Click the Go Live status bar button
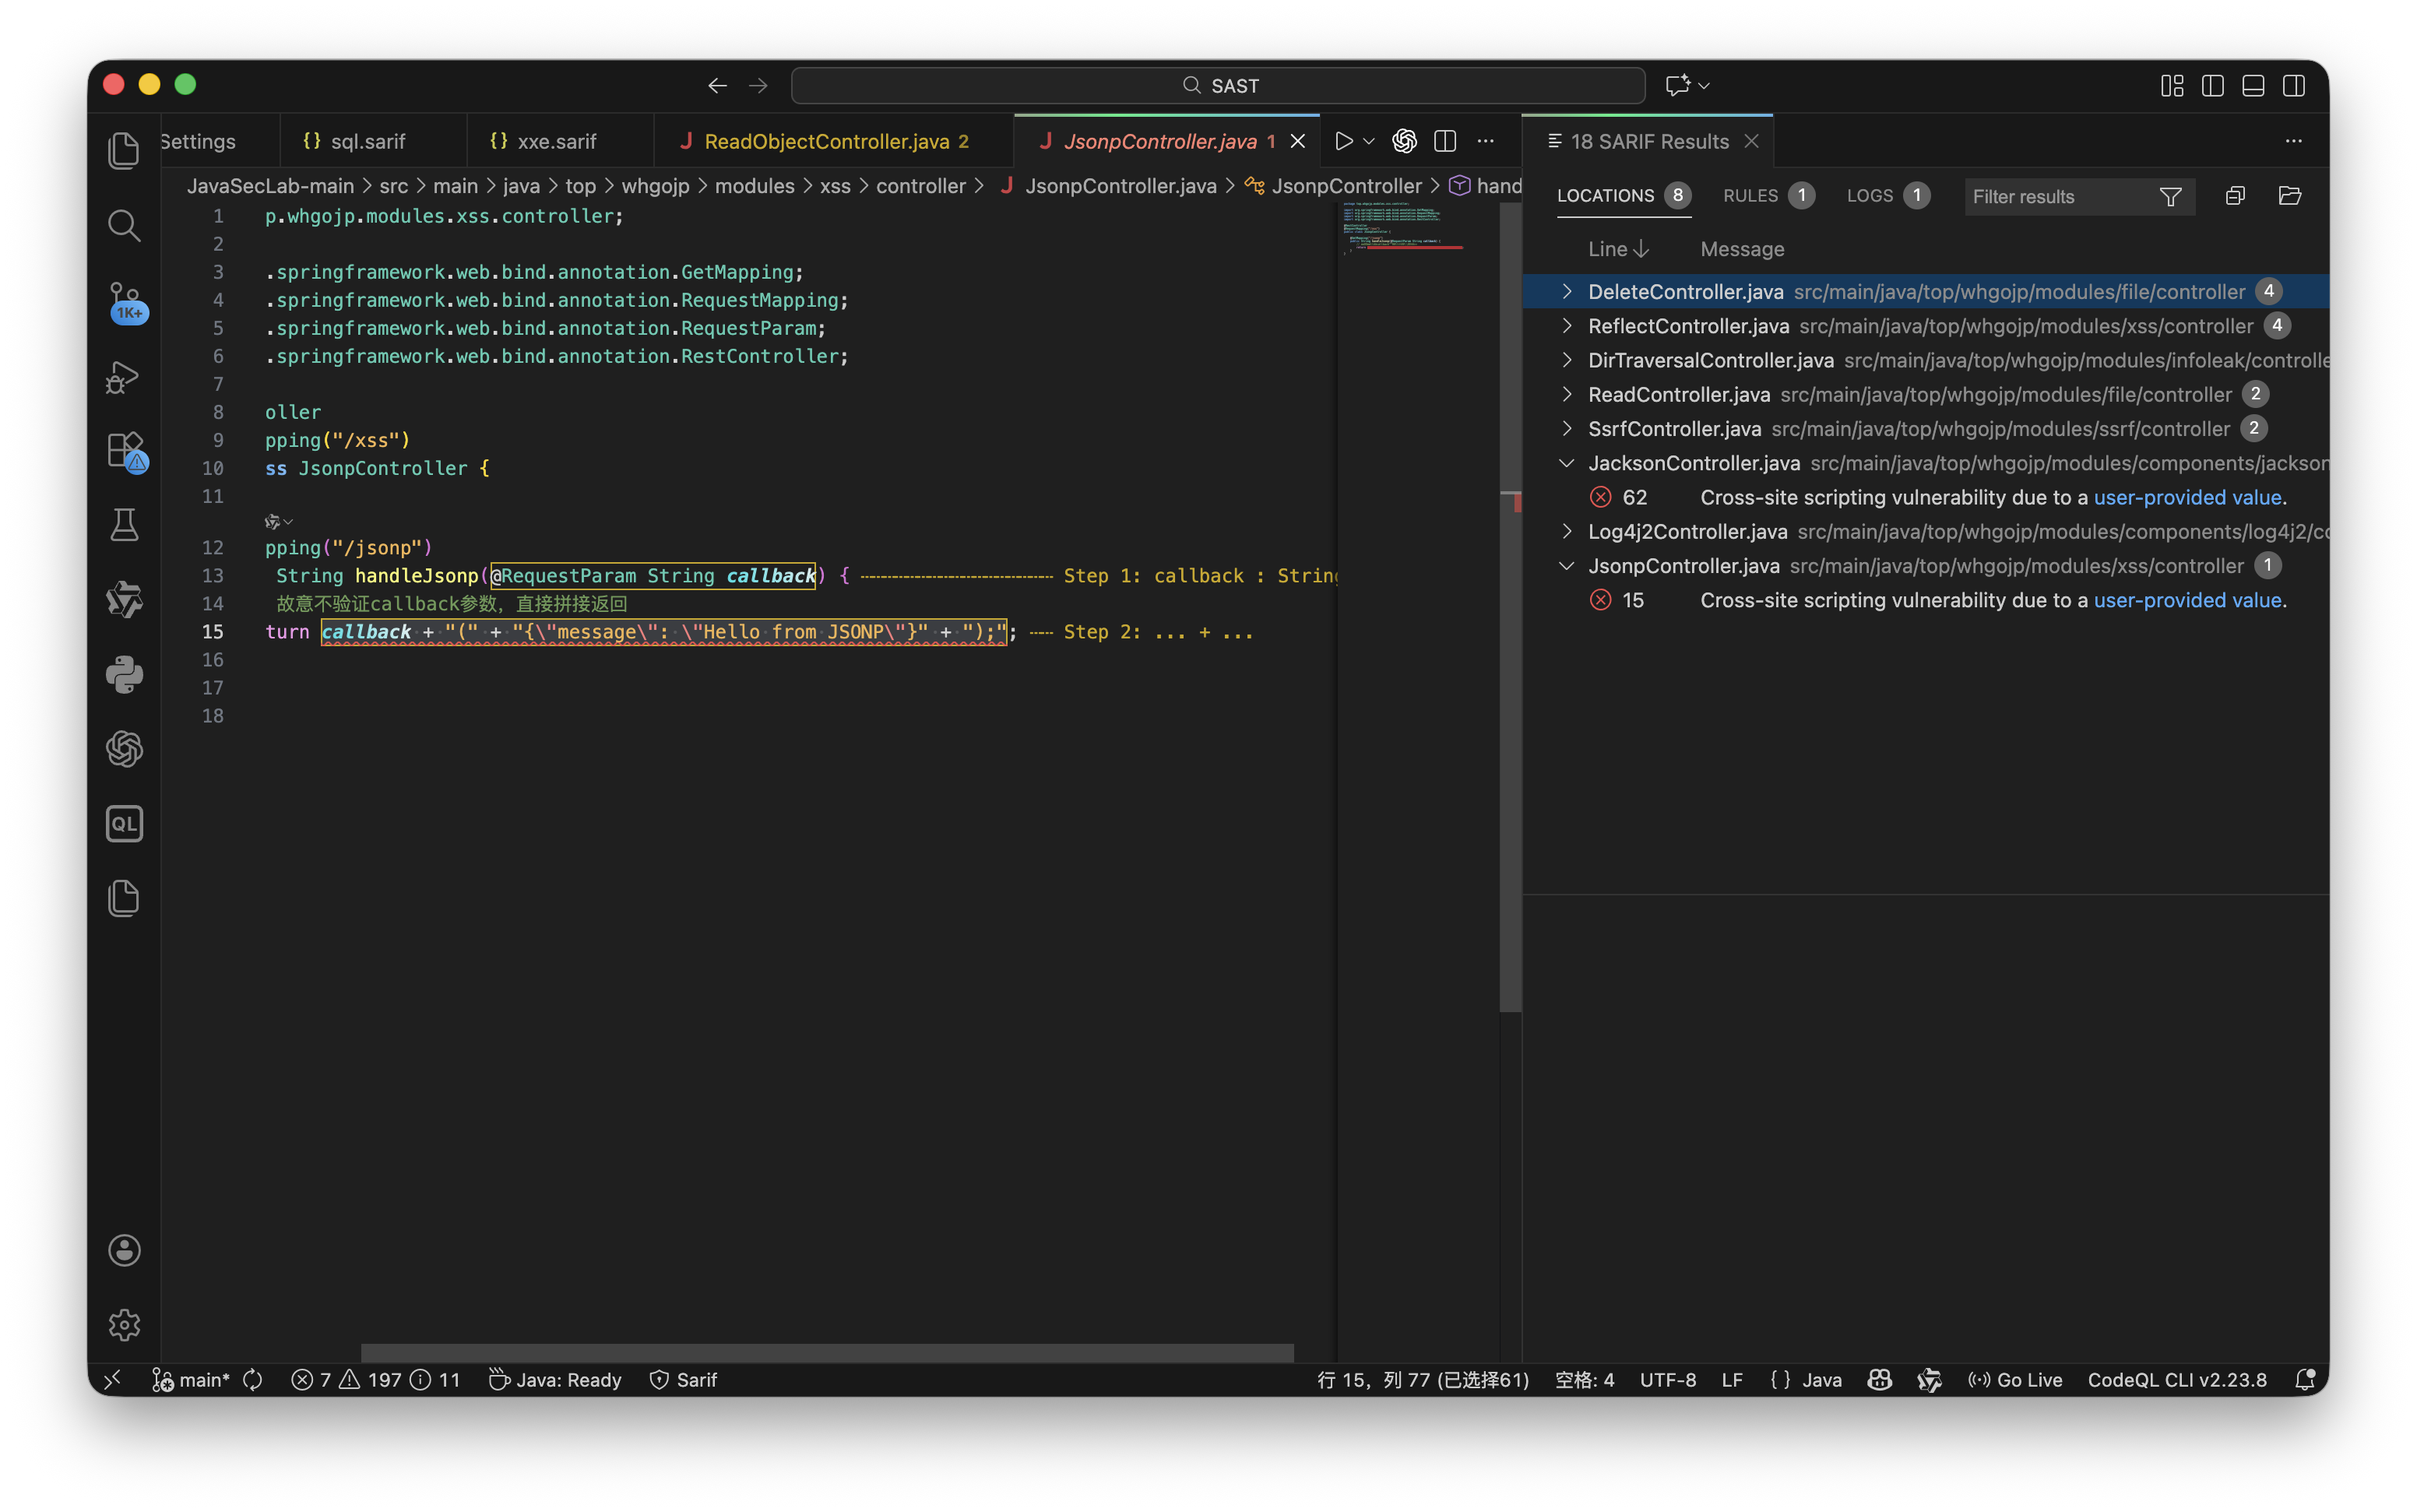Image resolution: width=2417 pixels, height=1512 pixels. 2016,1380
